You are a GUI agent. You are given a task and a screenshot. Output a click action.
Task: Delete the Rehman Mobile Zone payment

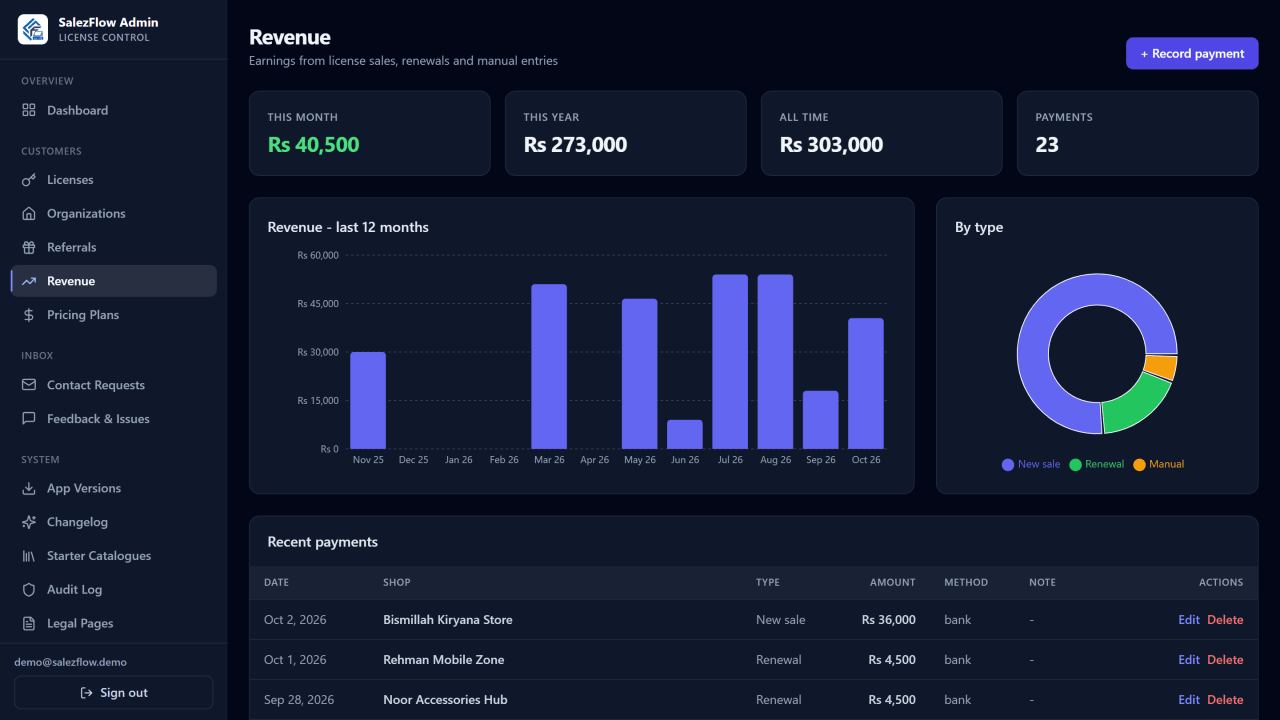1225,660
